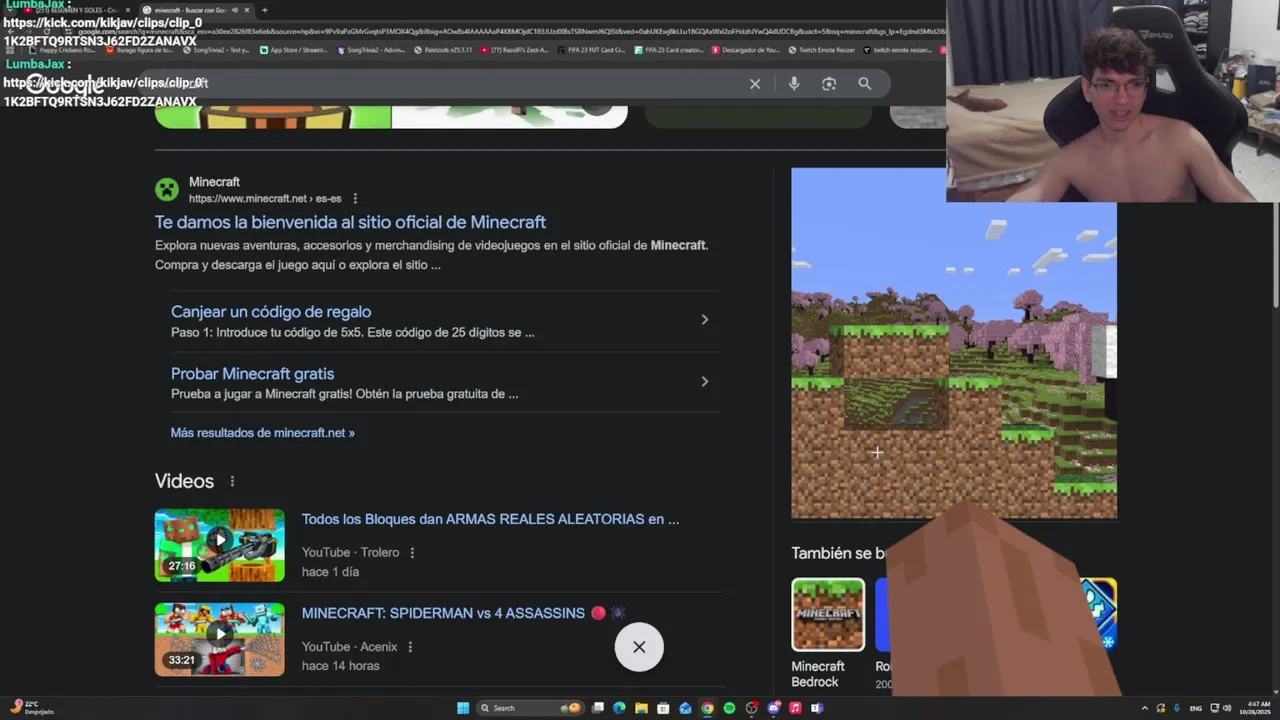Viewport: 1280px width, 720px height.
Task: Open the Descargador de YouTube bookmark
Action: 746,50
